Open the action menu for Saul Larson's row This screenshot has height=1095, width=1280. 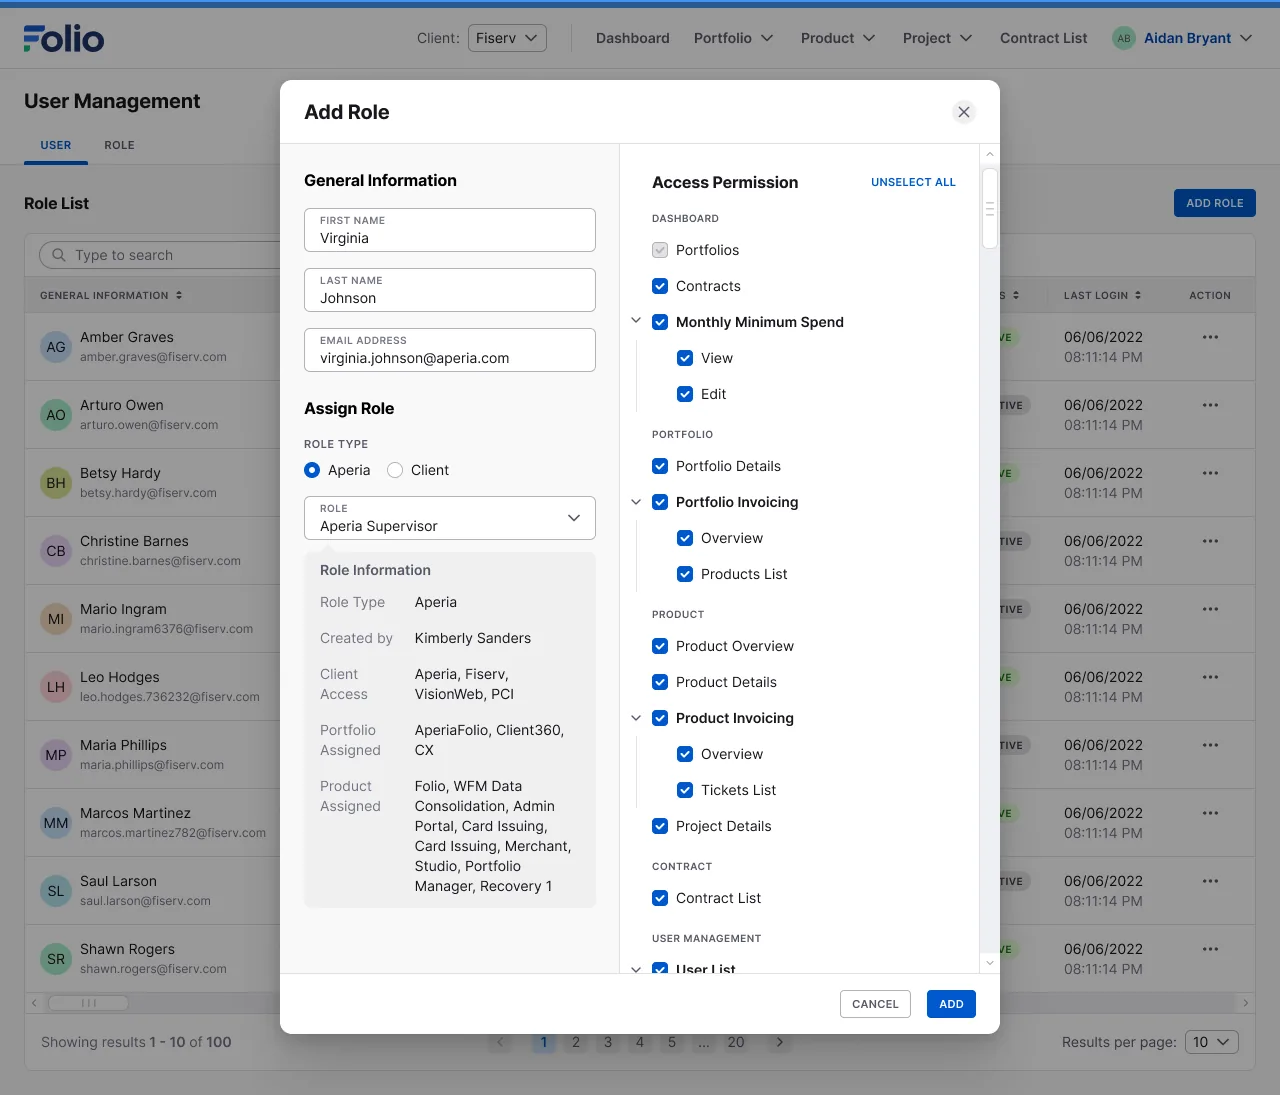click(x=1210, y=881)
